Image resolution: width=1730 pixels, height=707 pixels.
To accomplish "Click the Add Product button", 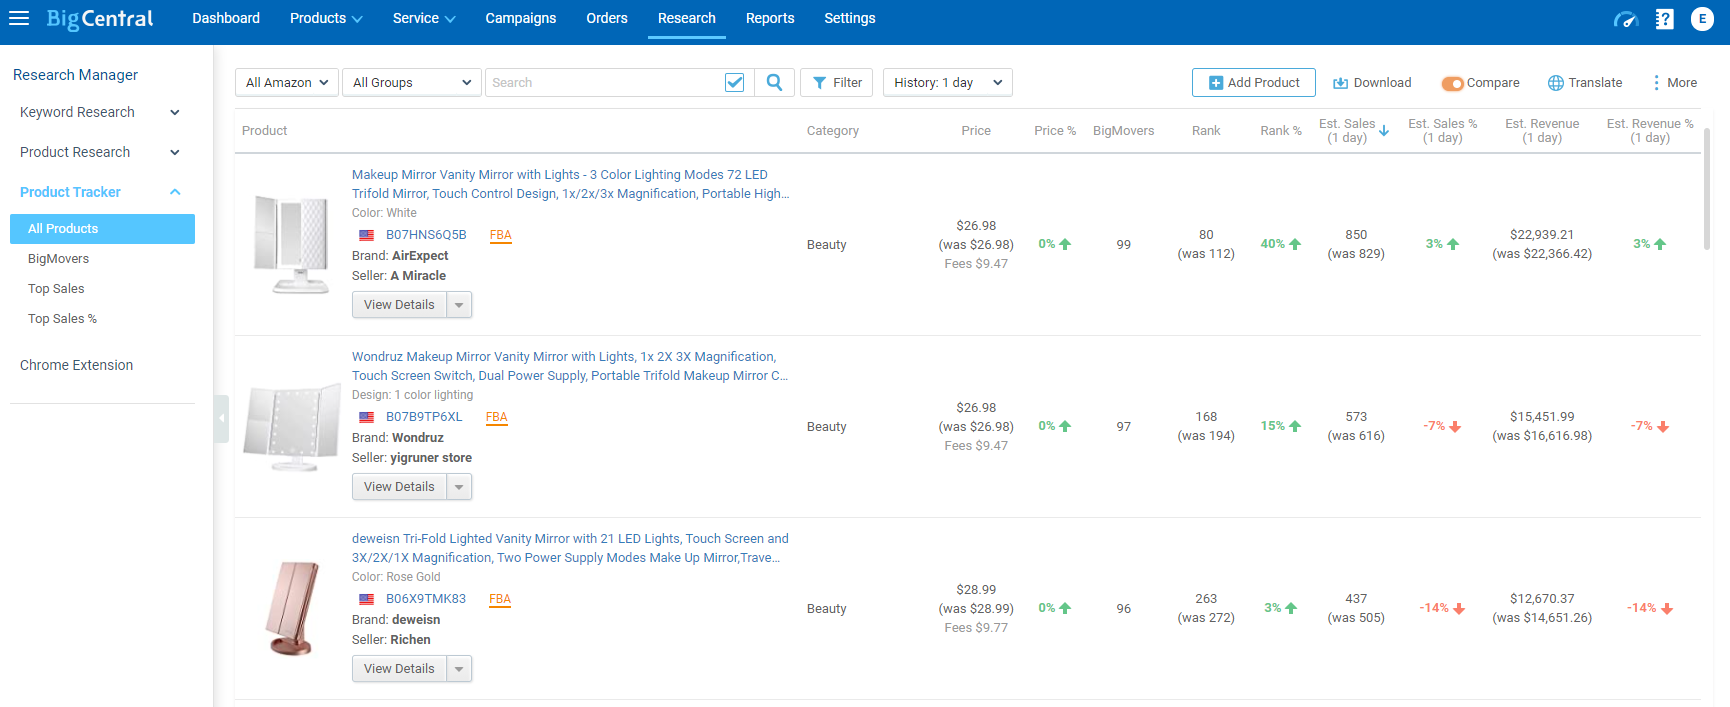I will (1254, 82).
